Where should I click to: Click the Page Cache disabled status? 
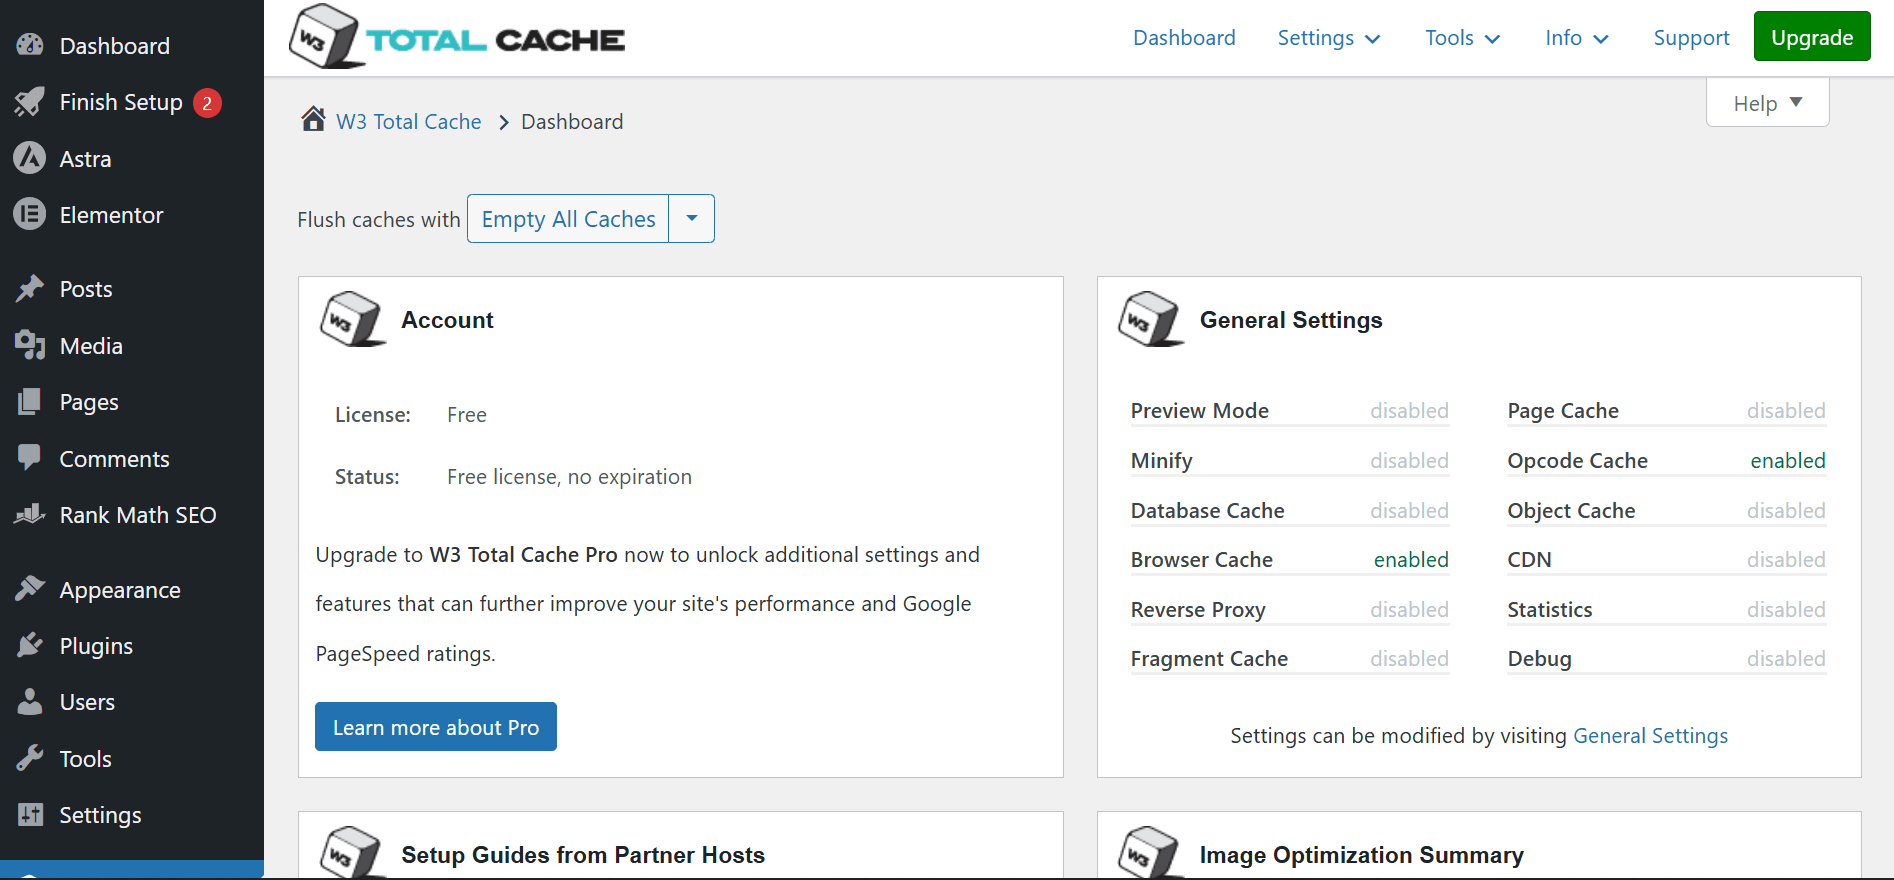pos(1786,411)
